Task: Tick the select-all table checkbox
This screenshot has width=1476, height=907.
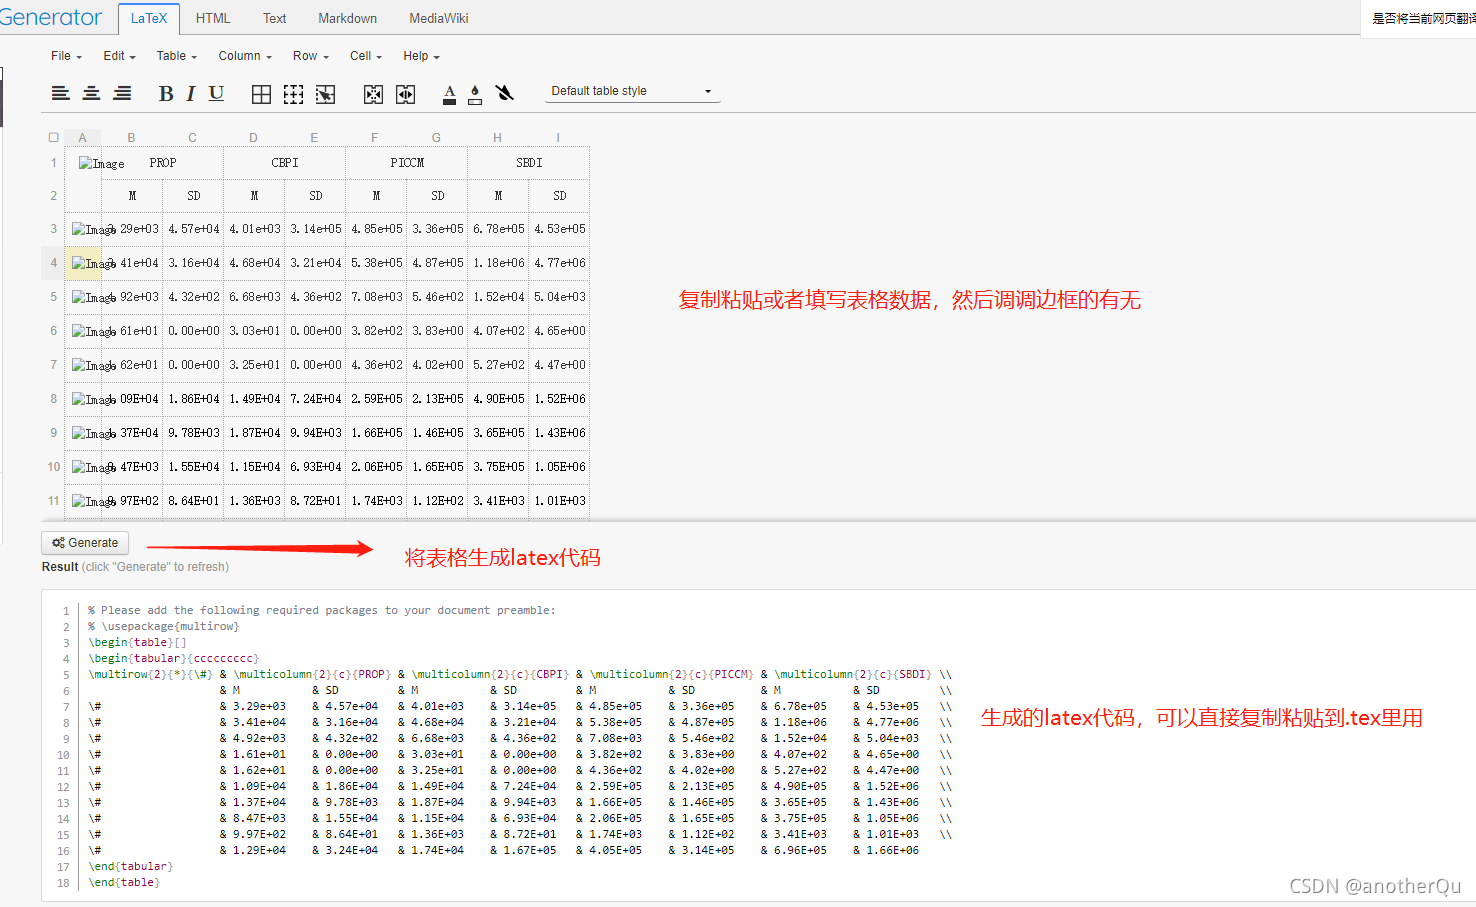Action: click(x=53, y=137)
